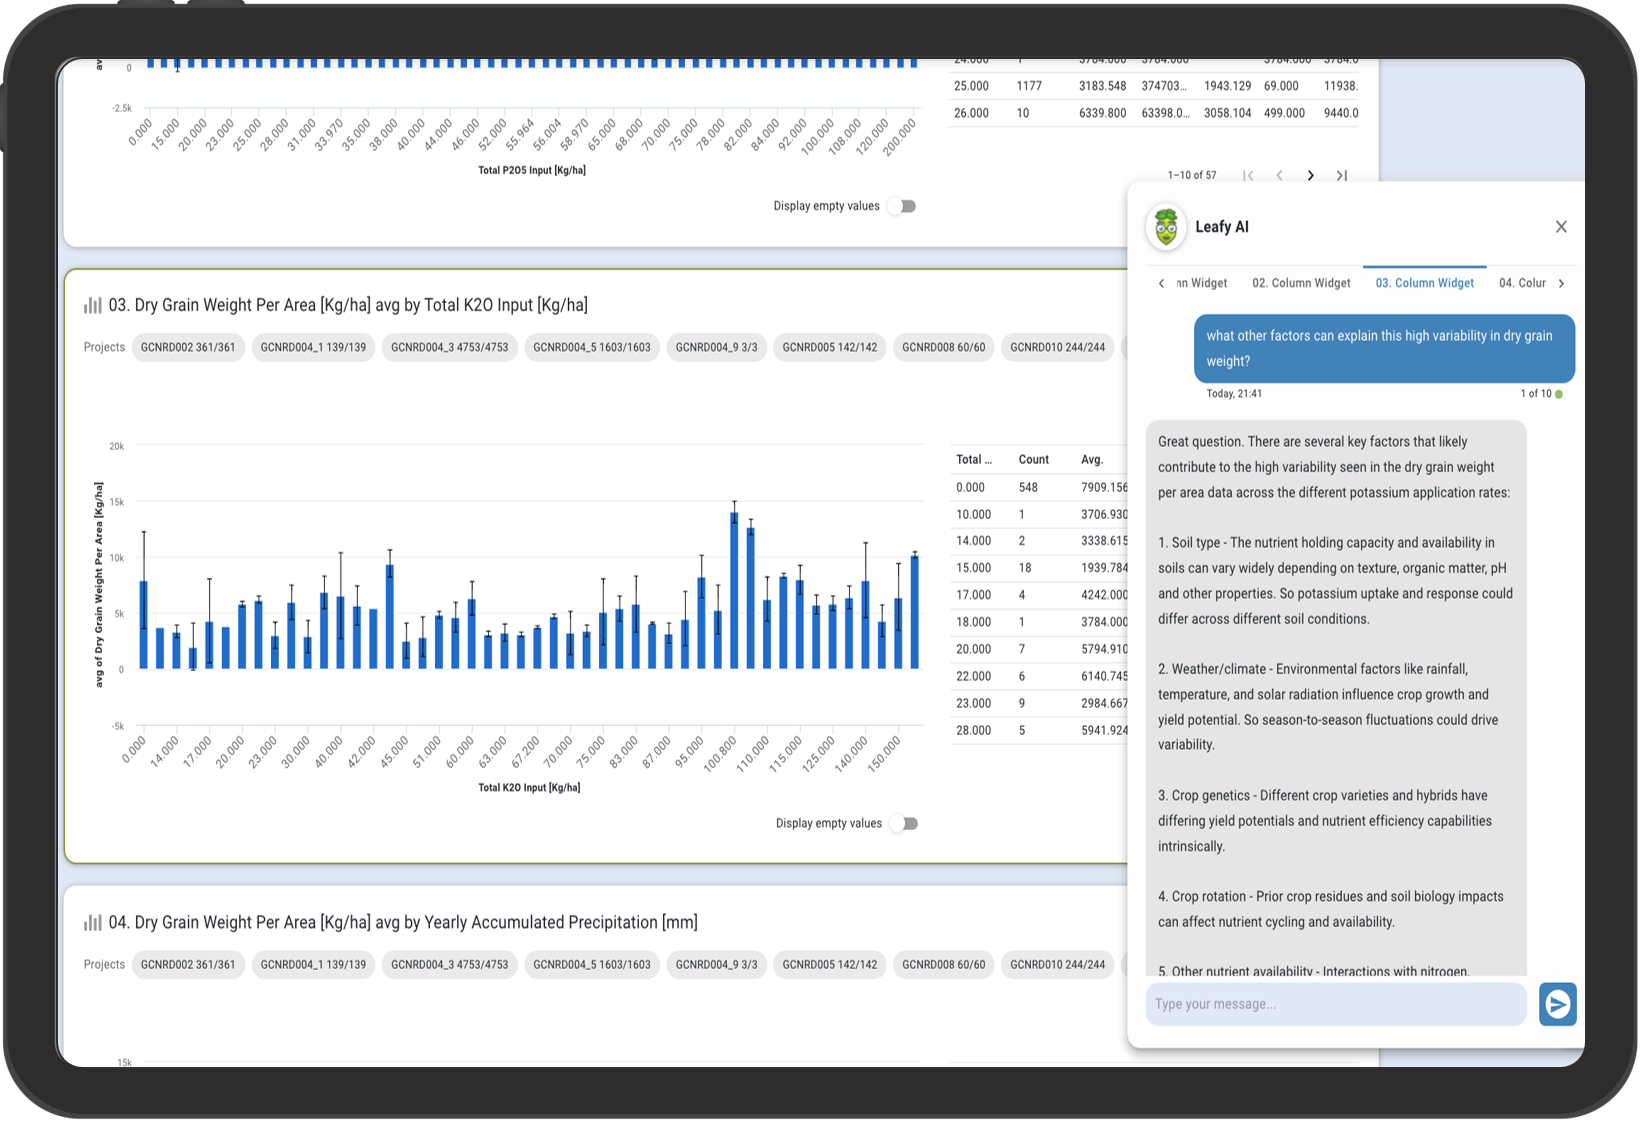Click the '1–10 of 57' pagination label

point(1192,176)
